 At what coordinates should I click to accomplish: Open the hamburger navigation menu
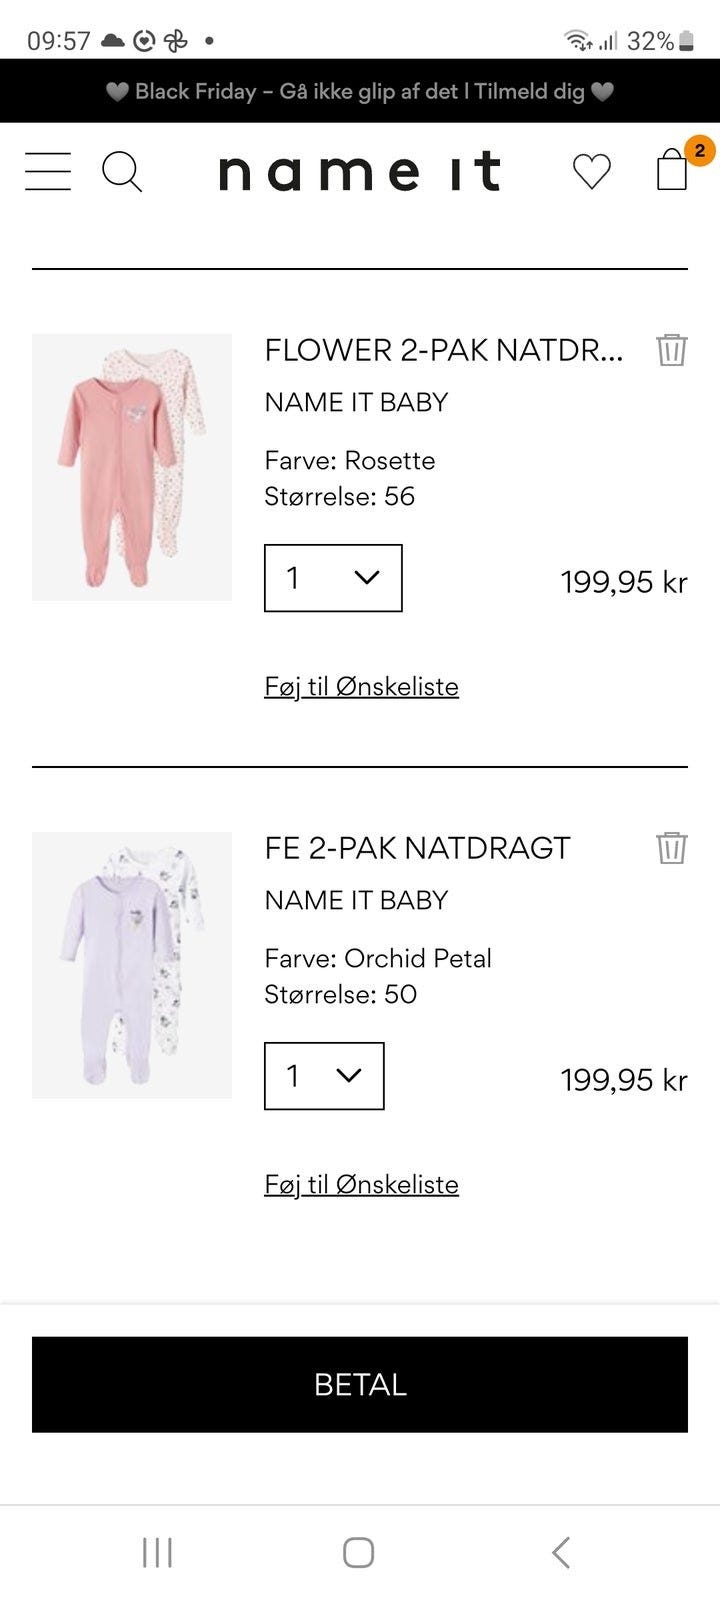pyautogui.click(x=48, y=171)
